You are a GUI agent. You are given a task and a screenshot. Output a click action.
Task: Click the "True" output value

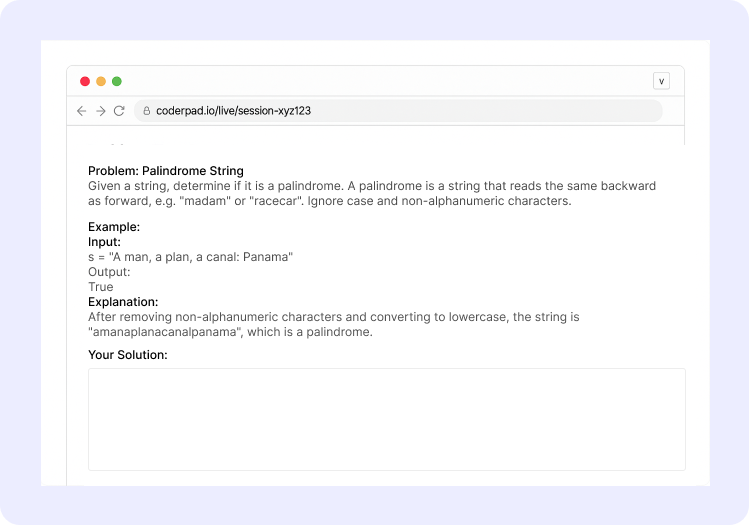(101, 287)
